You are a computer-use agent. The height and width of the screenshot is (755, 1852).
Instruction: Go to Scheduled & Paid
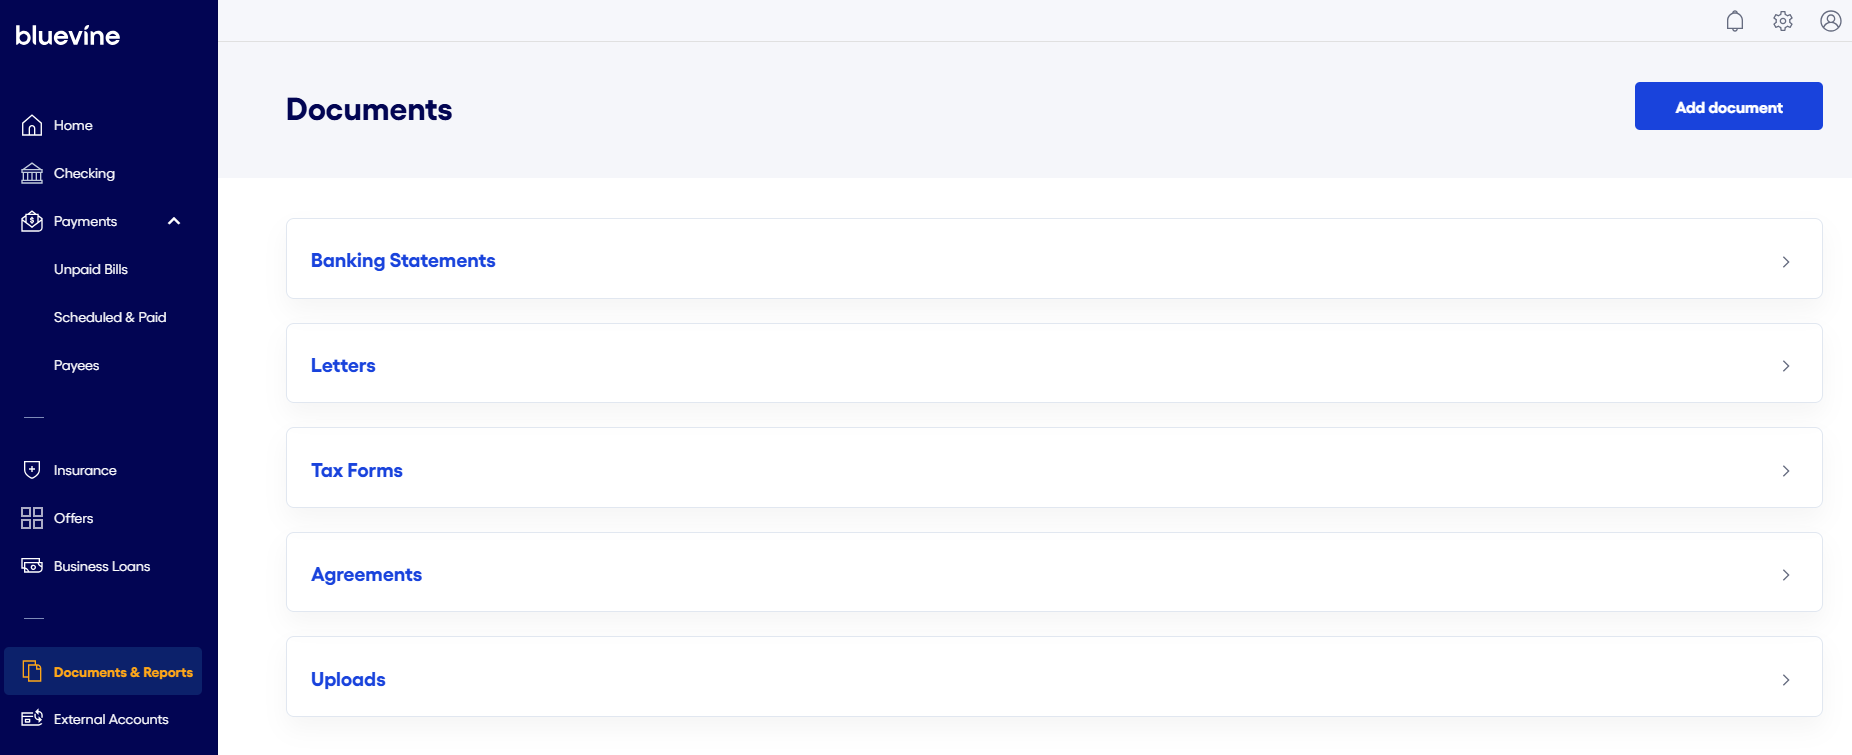tap(110, 317)
